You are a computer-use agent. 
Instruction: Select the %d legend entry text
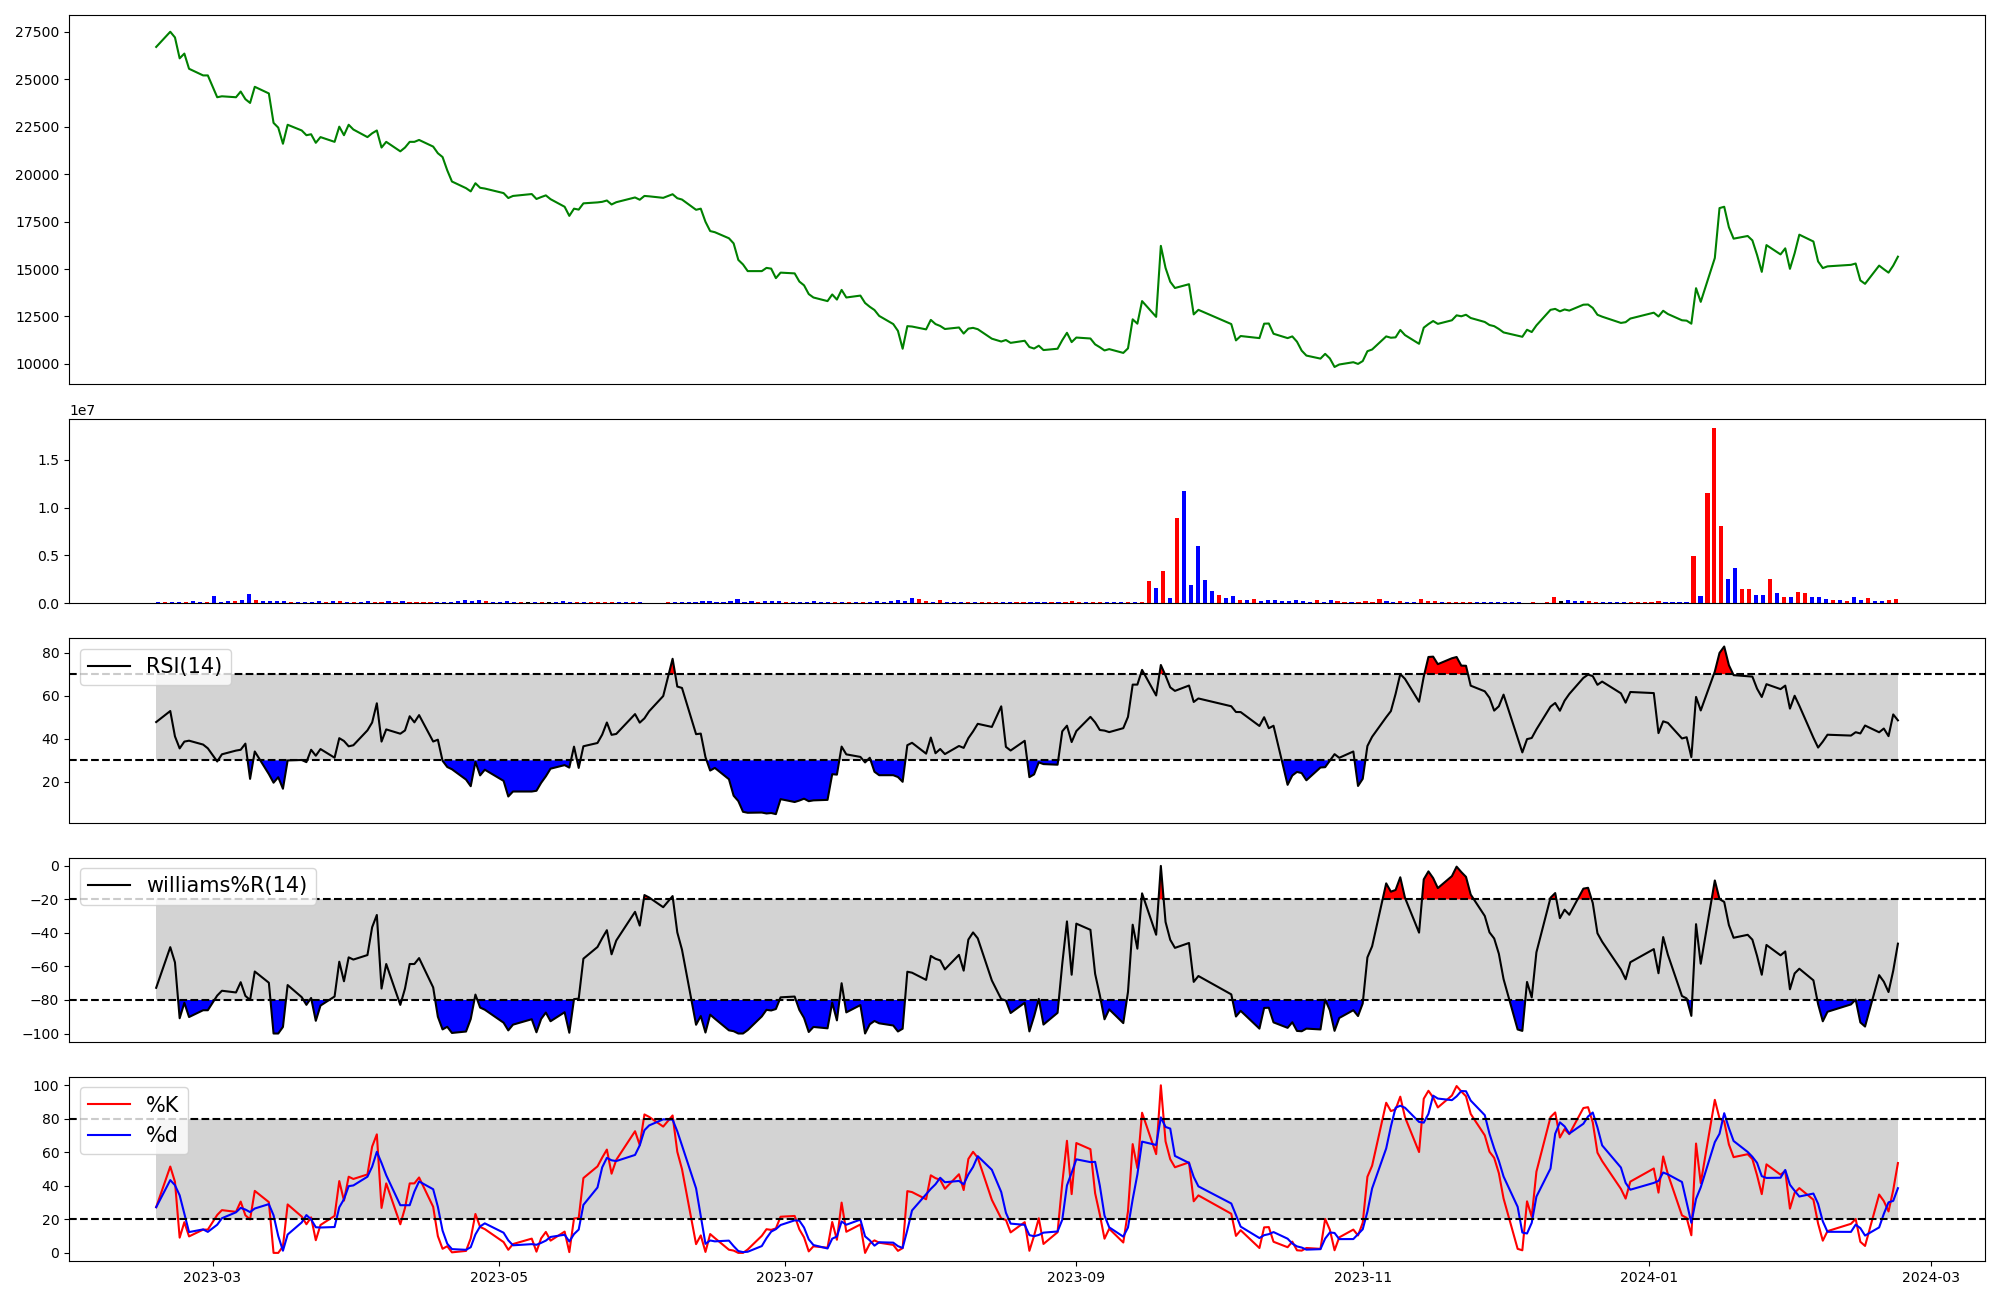(162, 1134)
